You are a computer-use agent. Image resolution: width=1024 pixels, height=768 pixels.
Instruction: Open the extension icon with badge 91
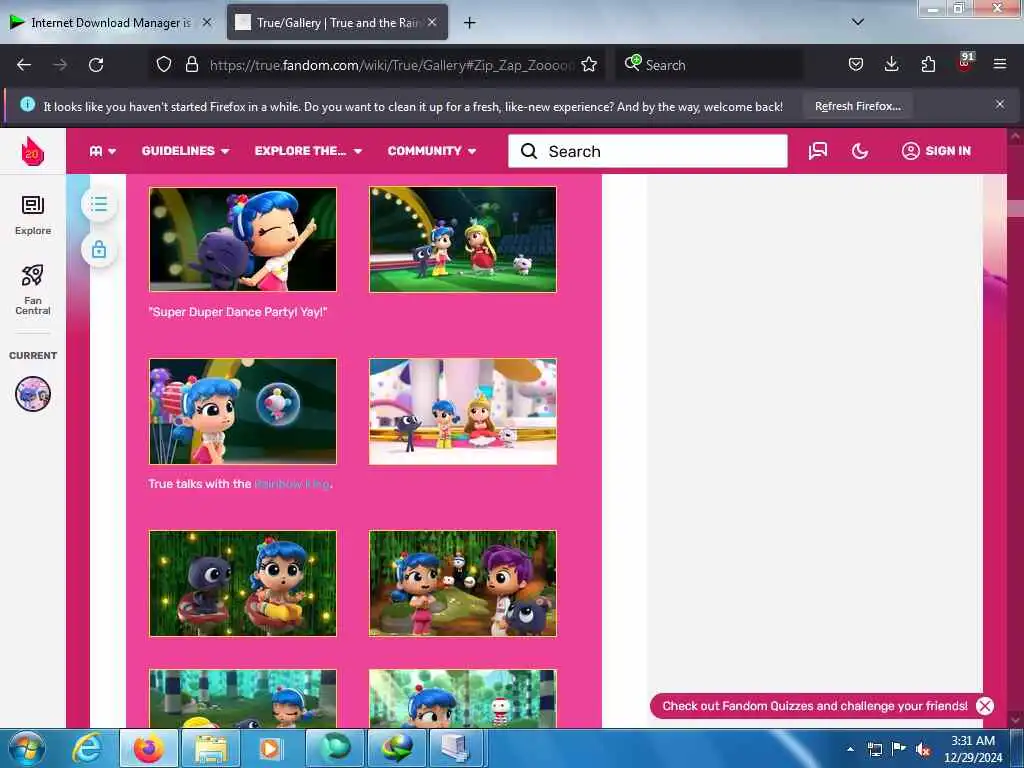(965, 63)
